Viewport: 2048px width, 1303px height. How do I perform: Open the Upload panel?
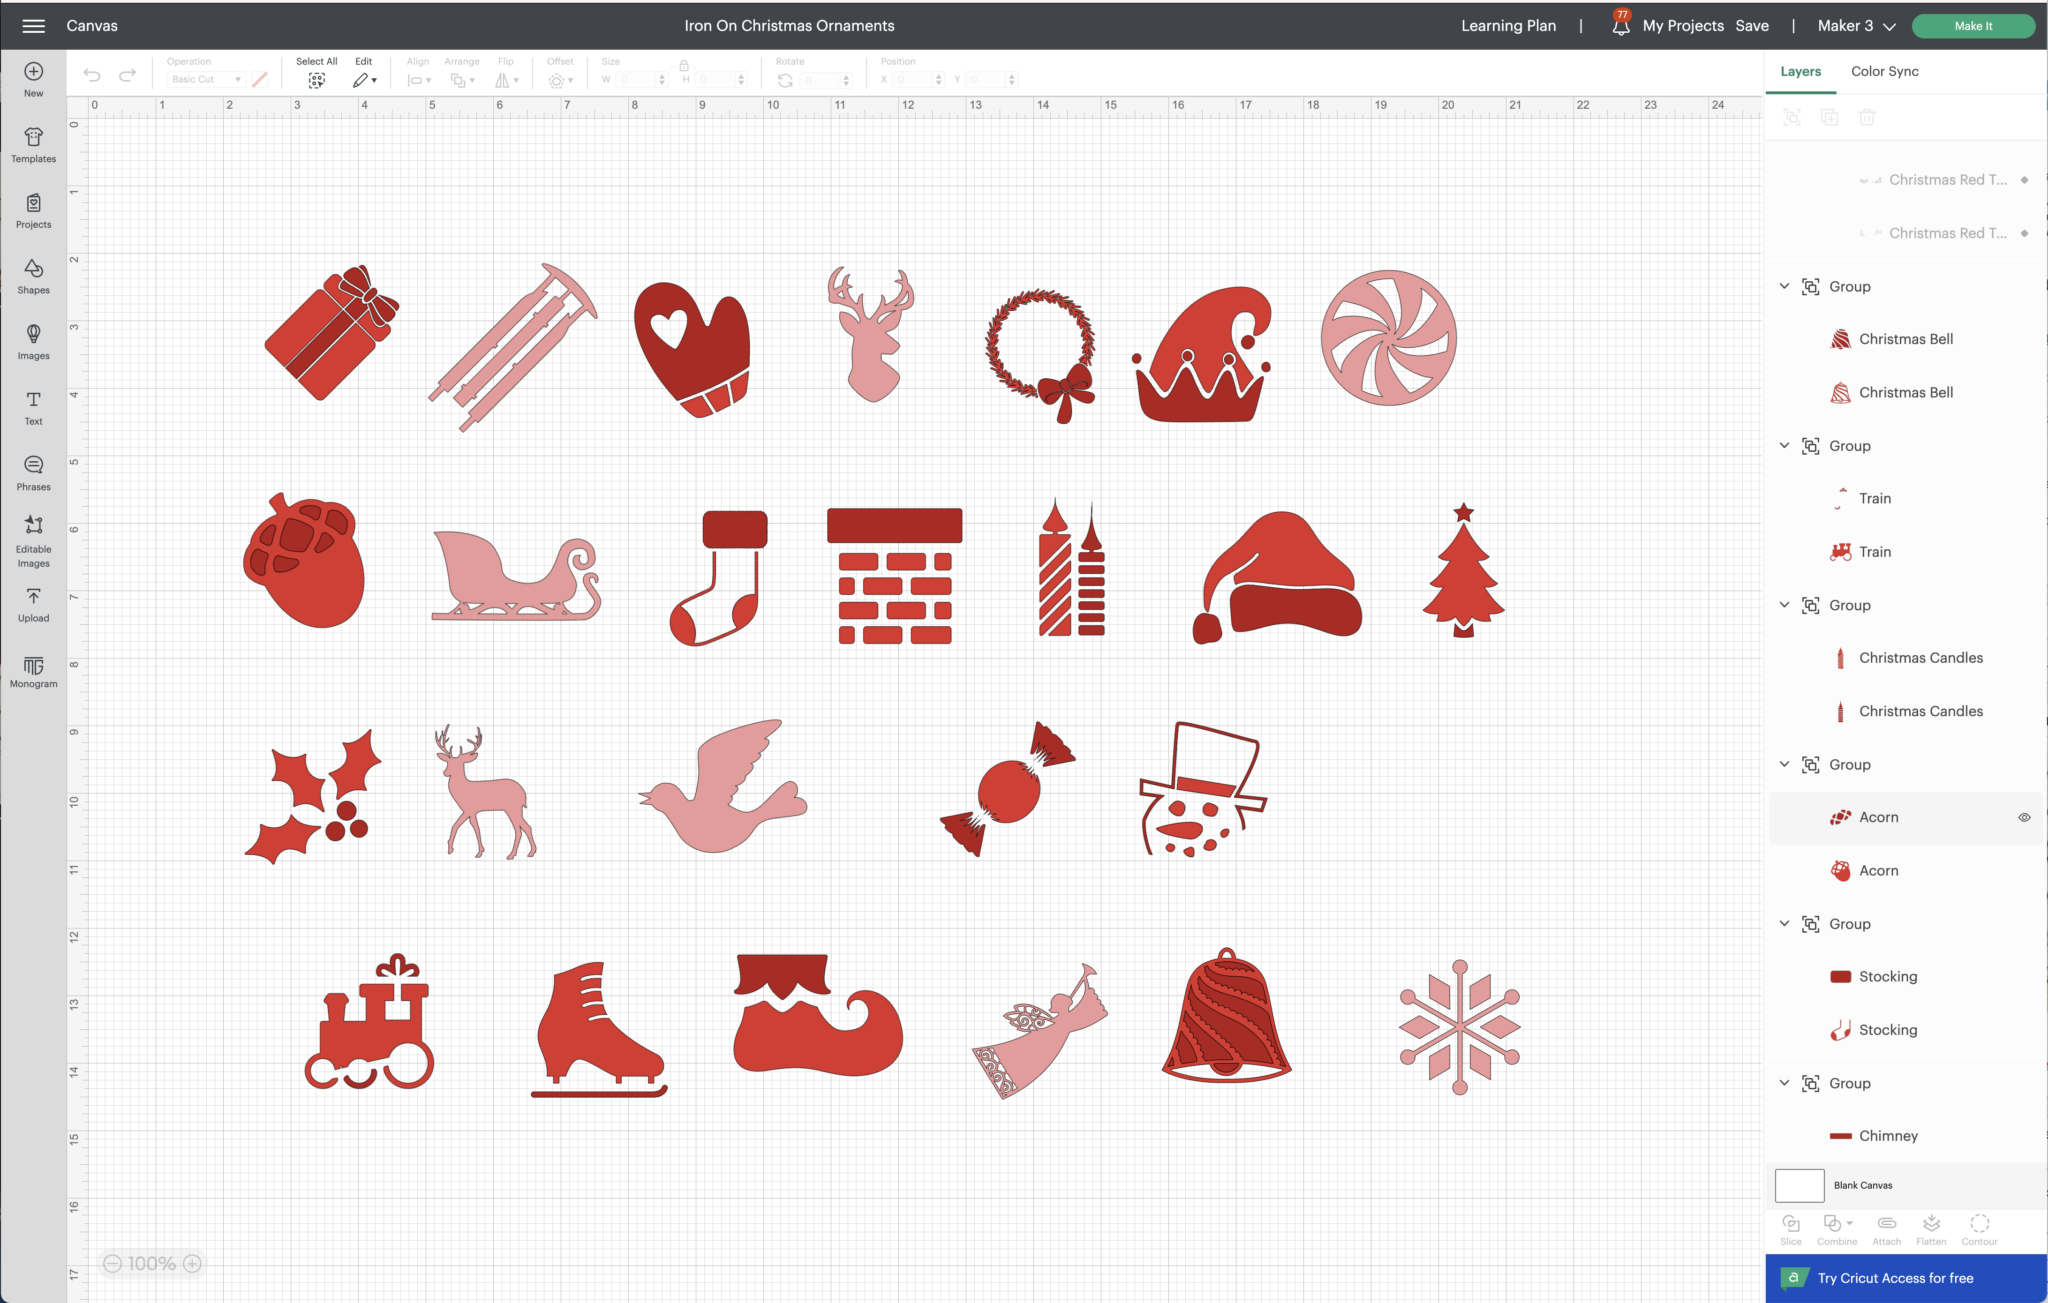point(33,604)
